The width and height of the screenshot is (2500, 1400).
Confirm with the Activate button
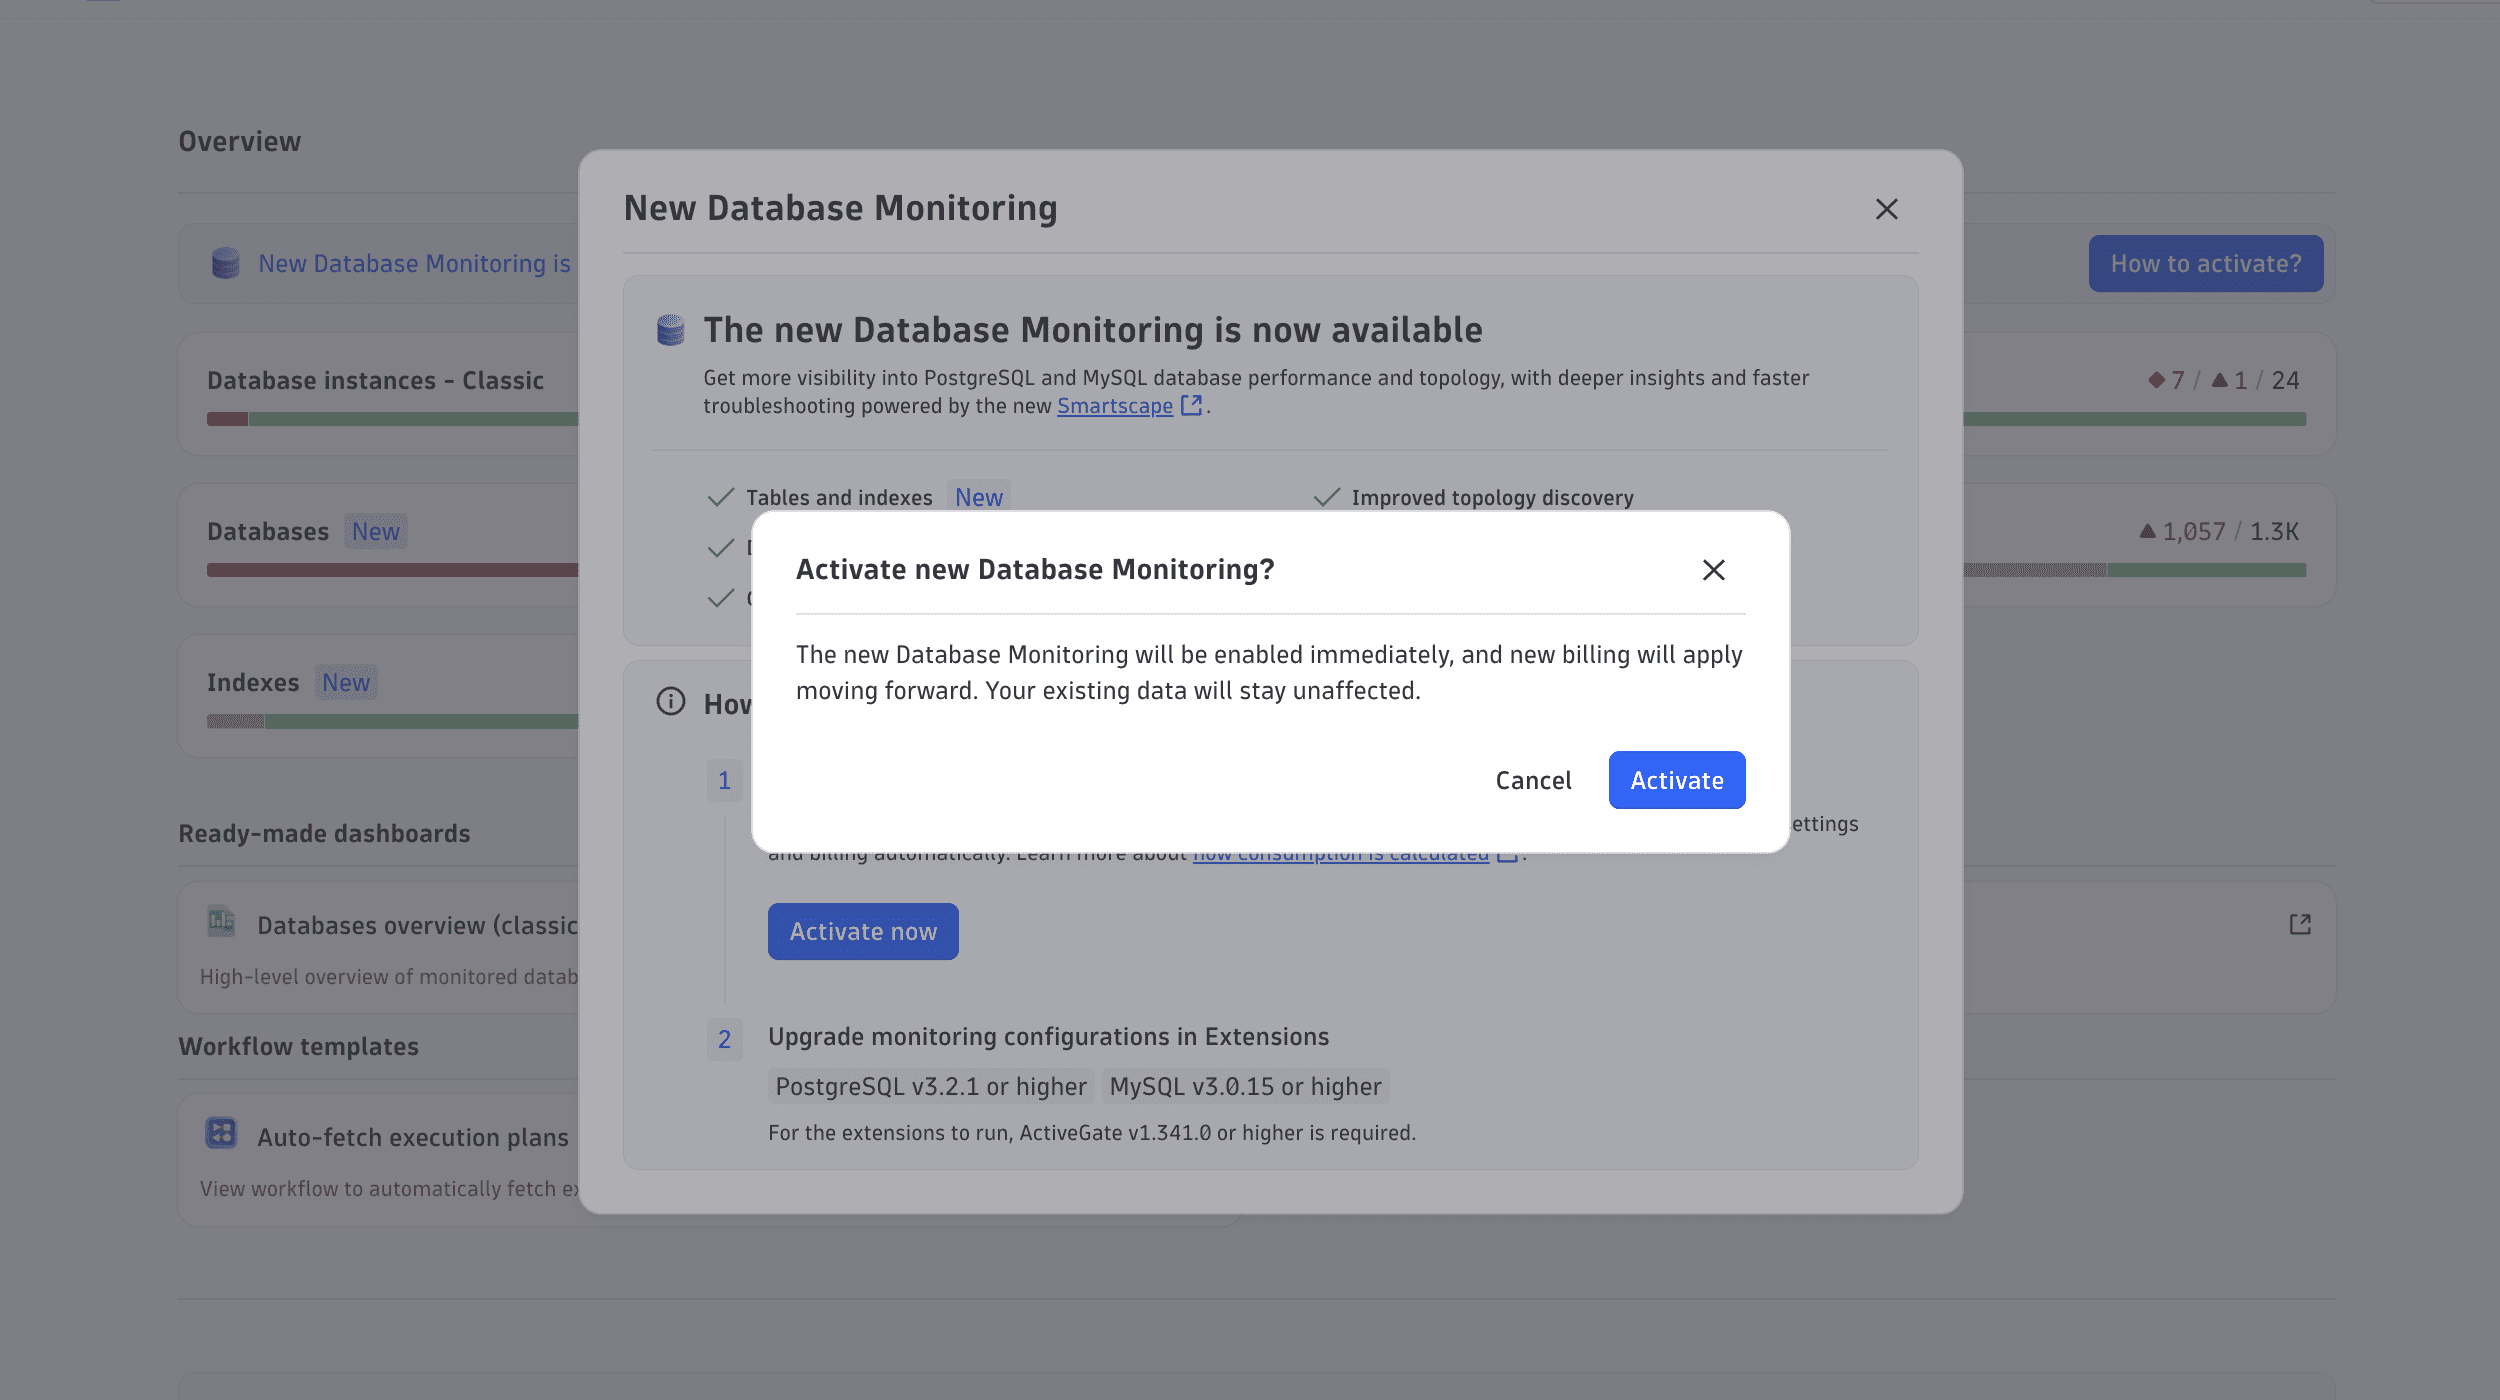click(1677, 780)
